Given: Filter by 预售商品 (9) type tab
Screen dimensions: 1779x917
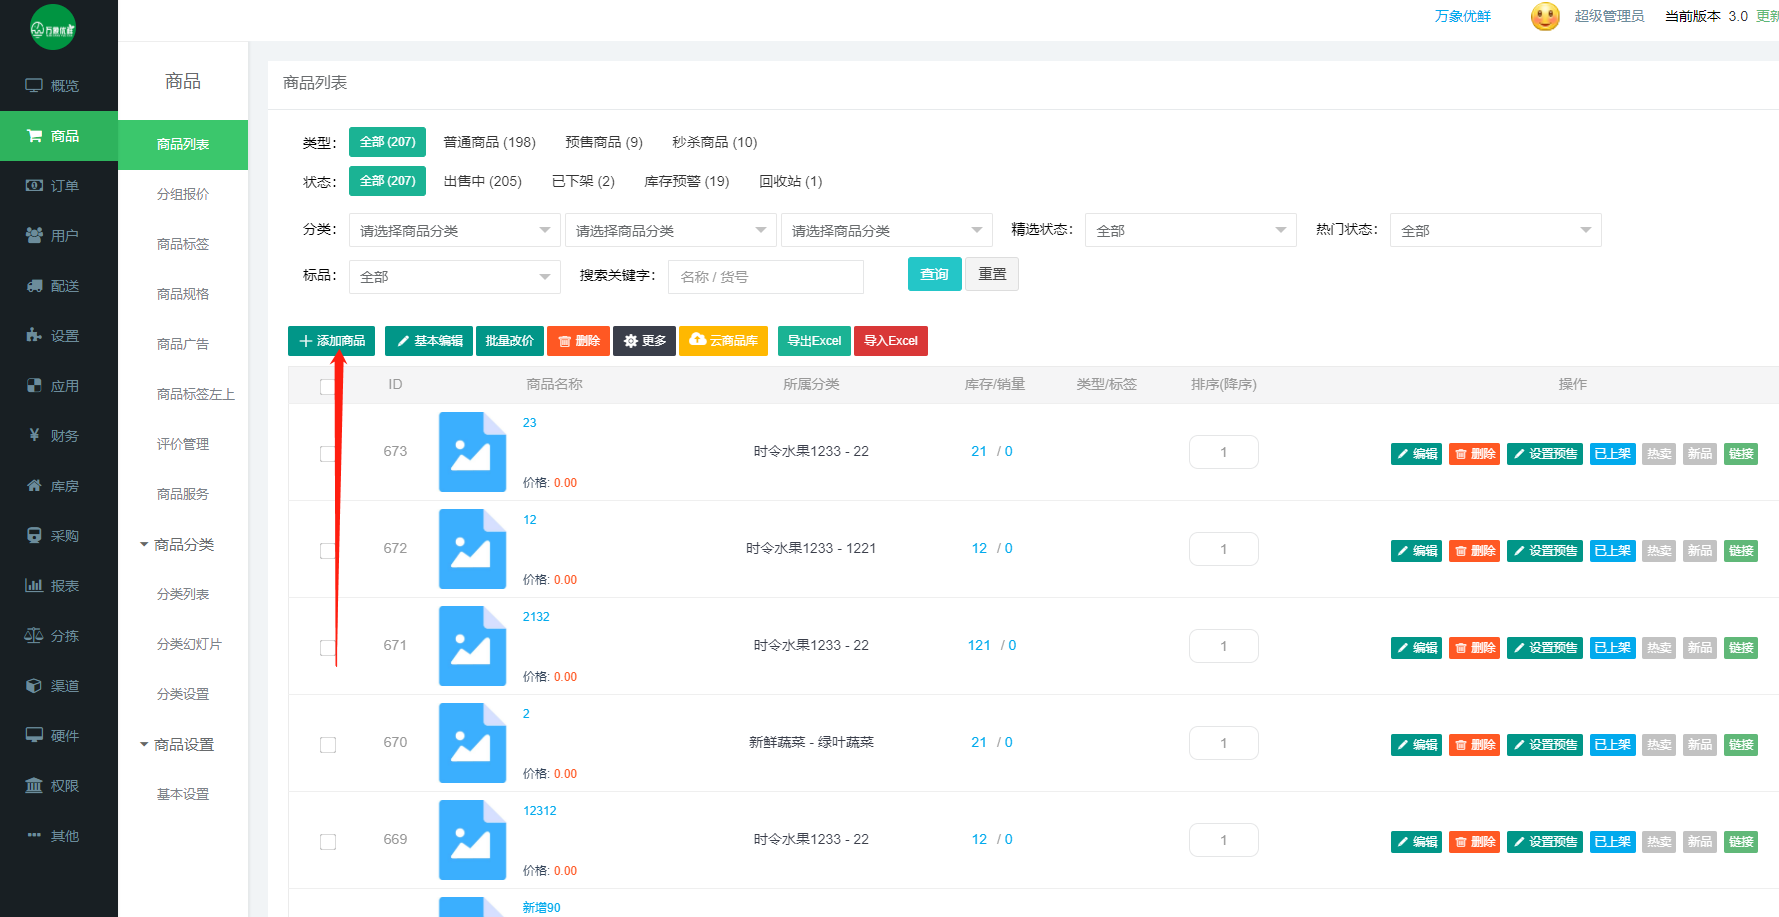Looking at the screenshot, I should point(603,142).
